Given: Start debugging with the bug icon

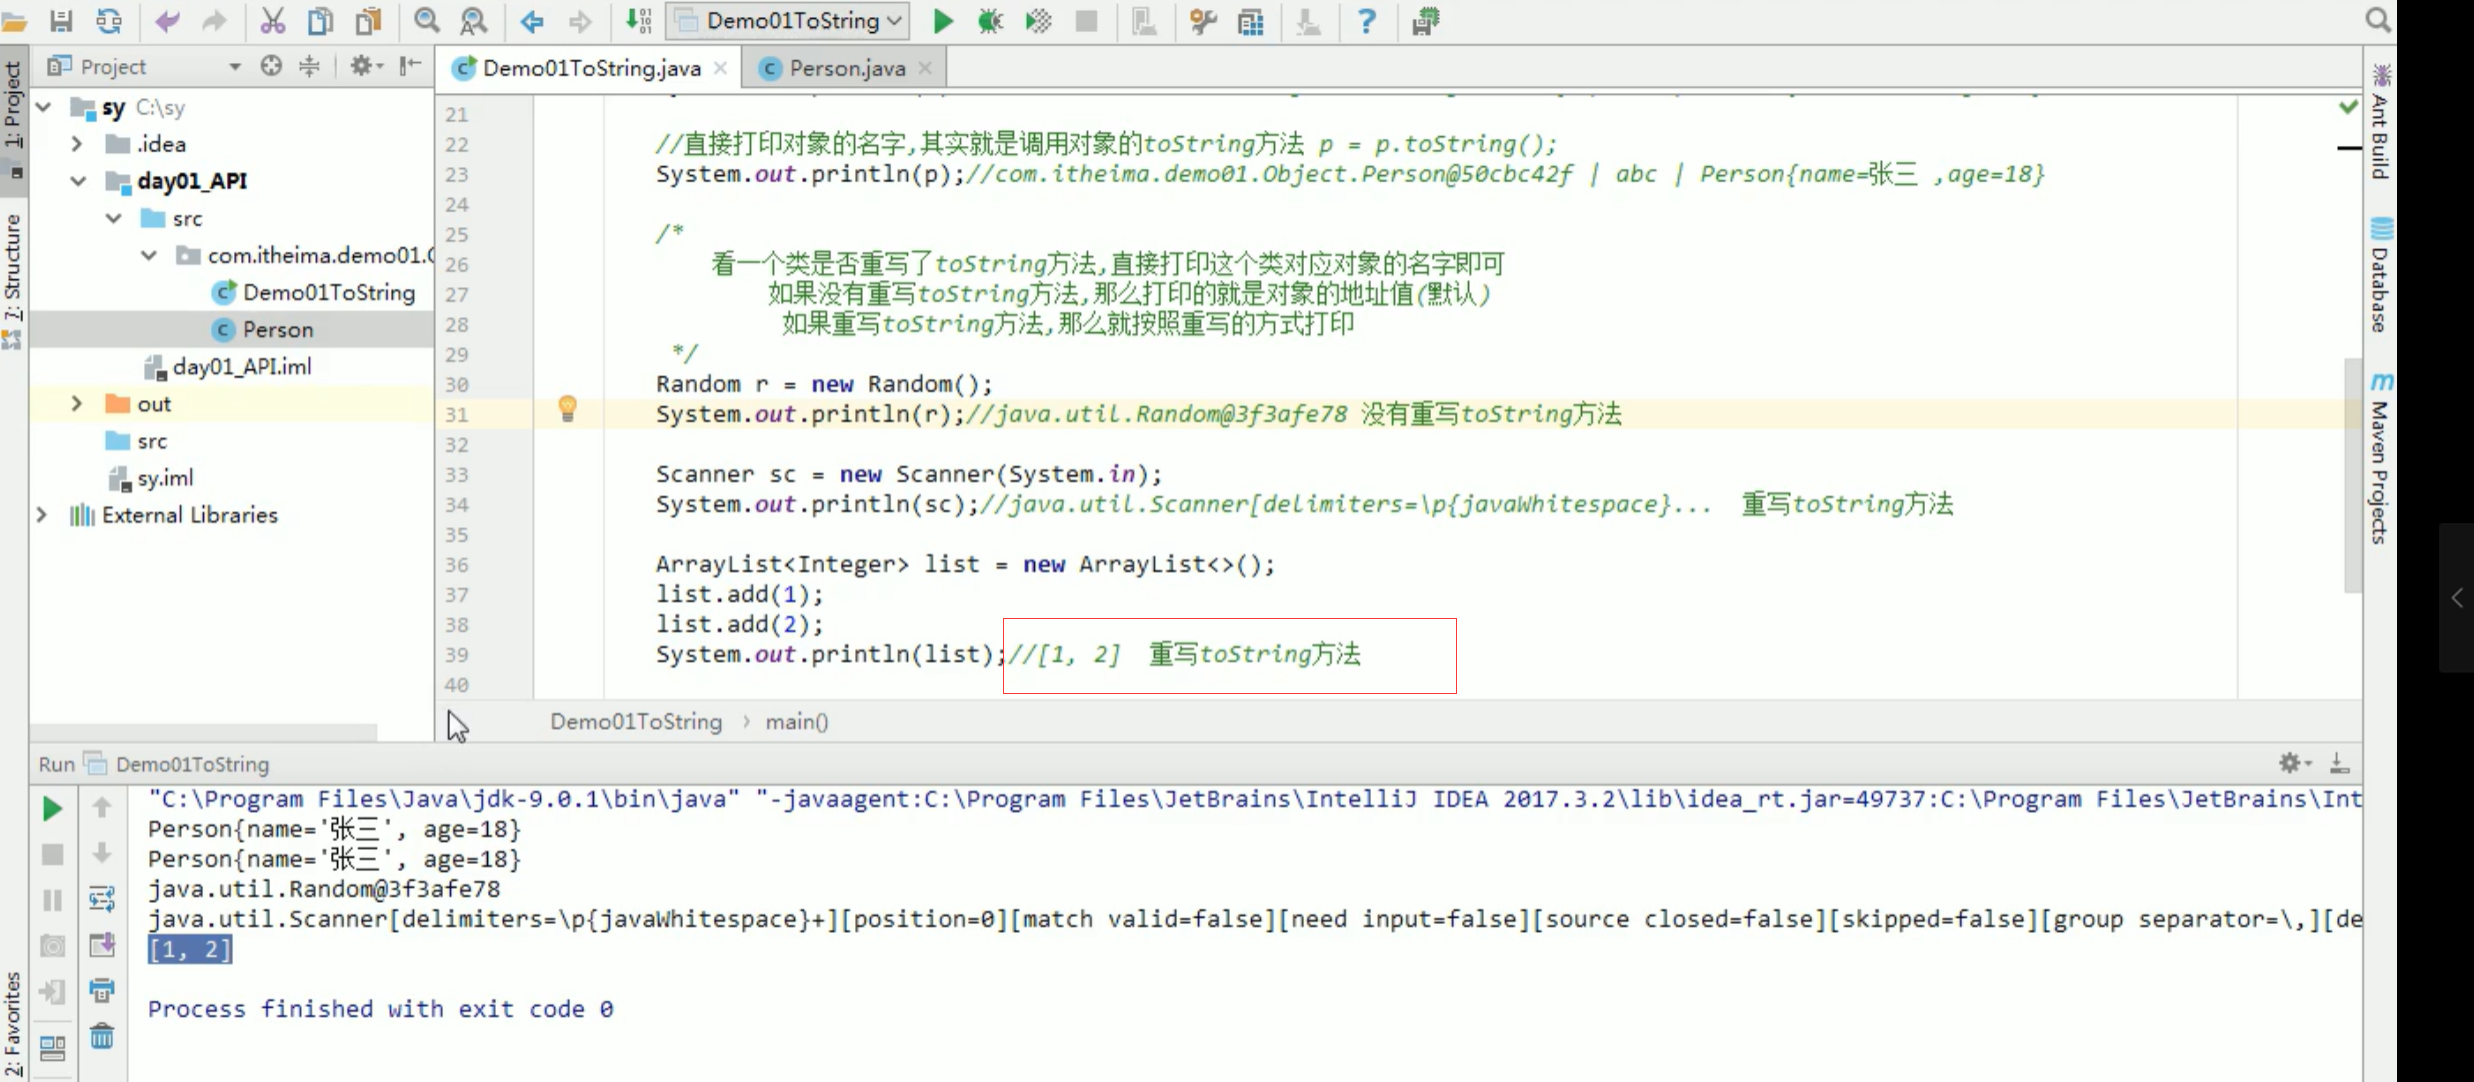Looking at the screenshot, I should [x=990, y=21].
